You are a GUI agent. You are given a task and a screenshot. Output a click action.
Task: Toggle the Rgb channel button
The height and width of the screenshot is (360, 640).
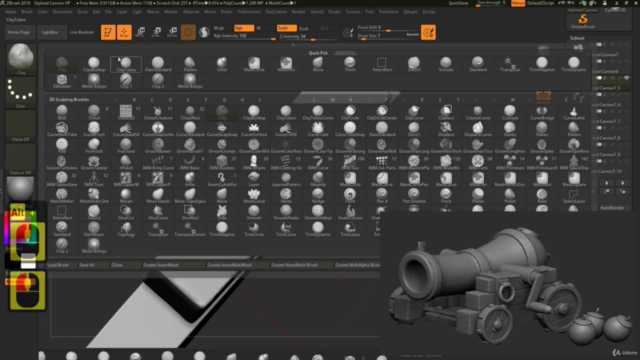tap(244, 28)
